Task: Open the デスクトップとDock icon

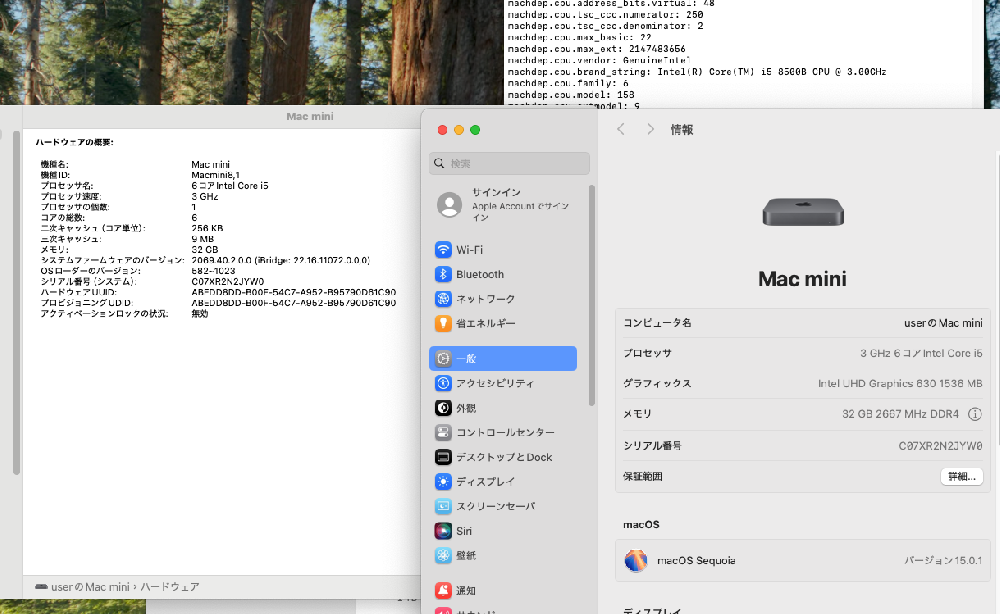Action: pos(443,457)
